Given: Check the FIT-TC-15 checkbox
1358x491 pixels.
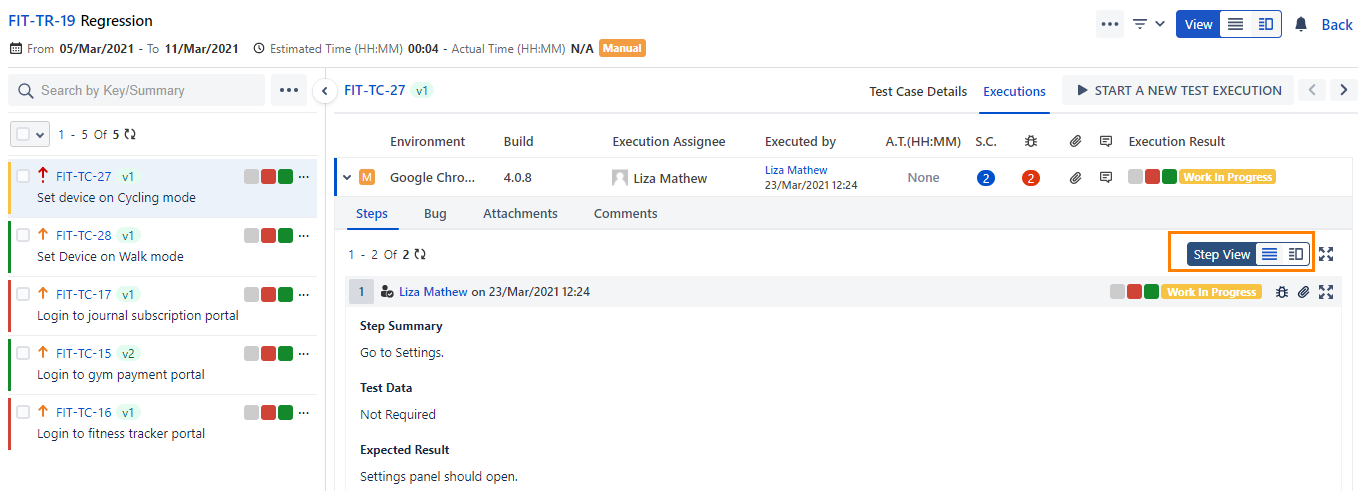Looking at the screenshot, I should [x=23, y=354].
